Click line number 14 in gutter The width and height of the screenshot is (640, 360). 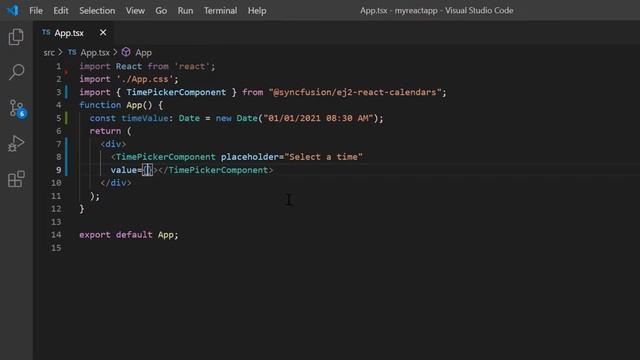[56, 235]
